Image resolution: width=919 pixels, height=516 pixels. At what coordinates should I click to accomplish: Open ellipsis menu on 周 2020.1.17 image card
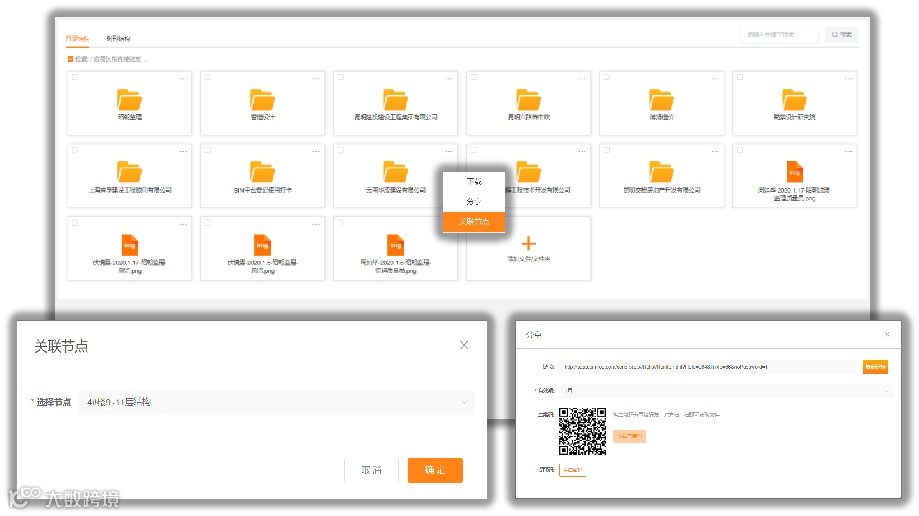pos(848,151)
